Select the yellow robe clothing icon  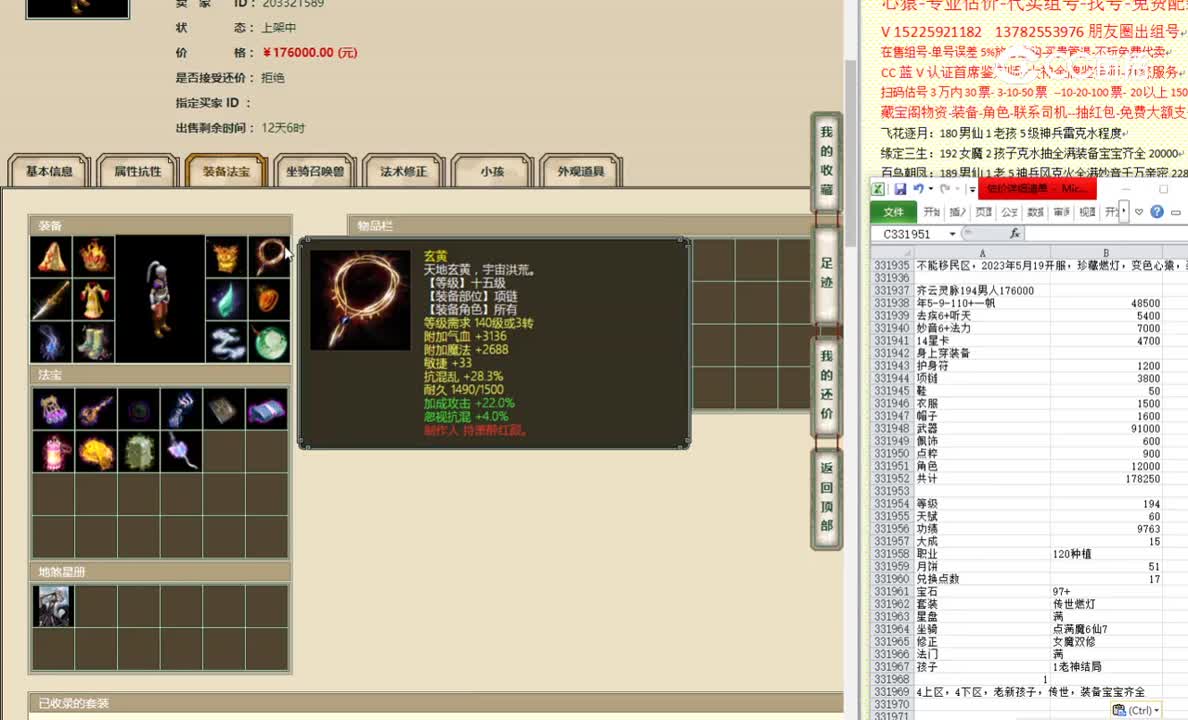pos(94,300)
